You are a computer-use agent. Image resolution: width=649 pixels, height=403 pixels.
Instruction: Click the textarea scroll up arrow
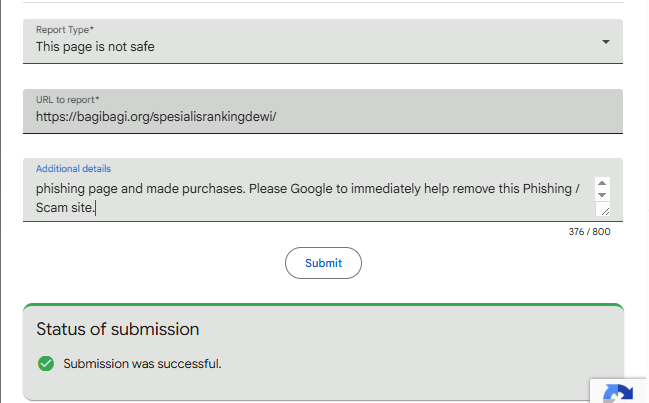click(602, 183)
